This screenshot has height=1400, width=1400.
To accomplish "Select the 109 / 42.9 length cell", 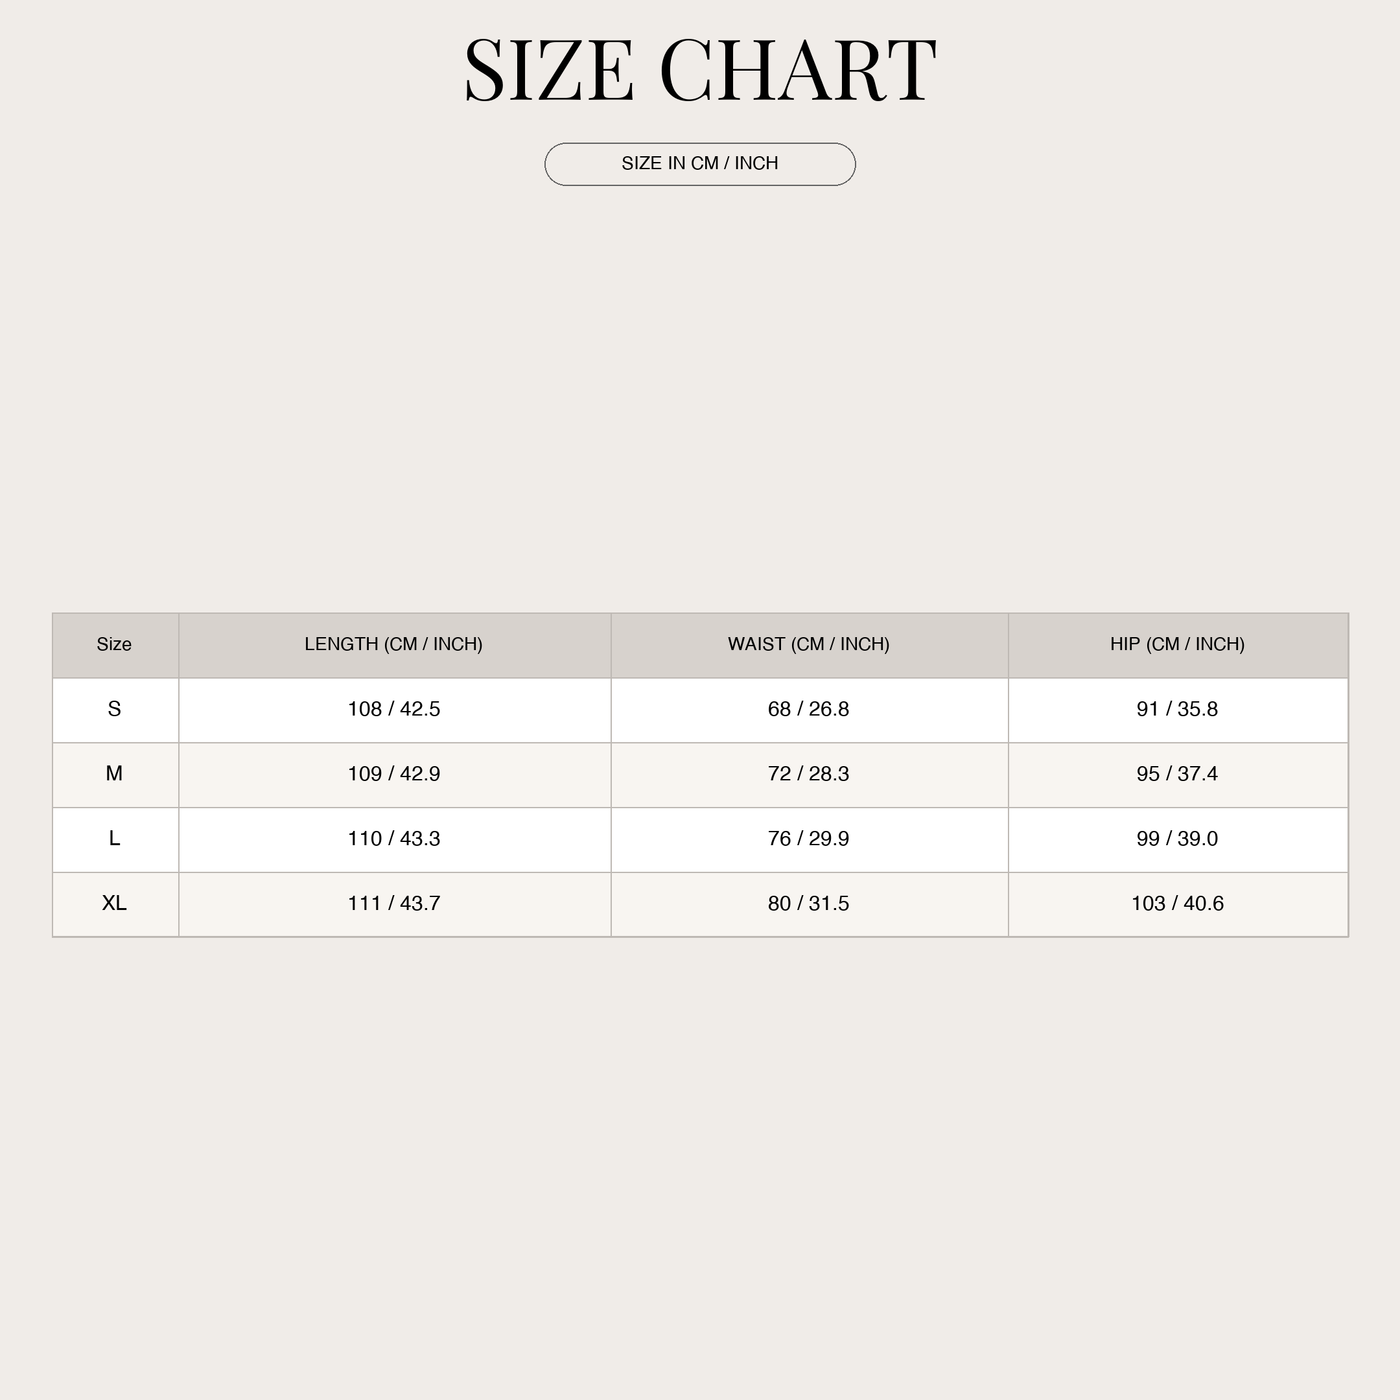I will tap(394, 775).
